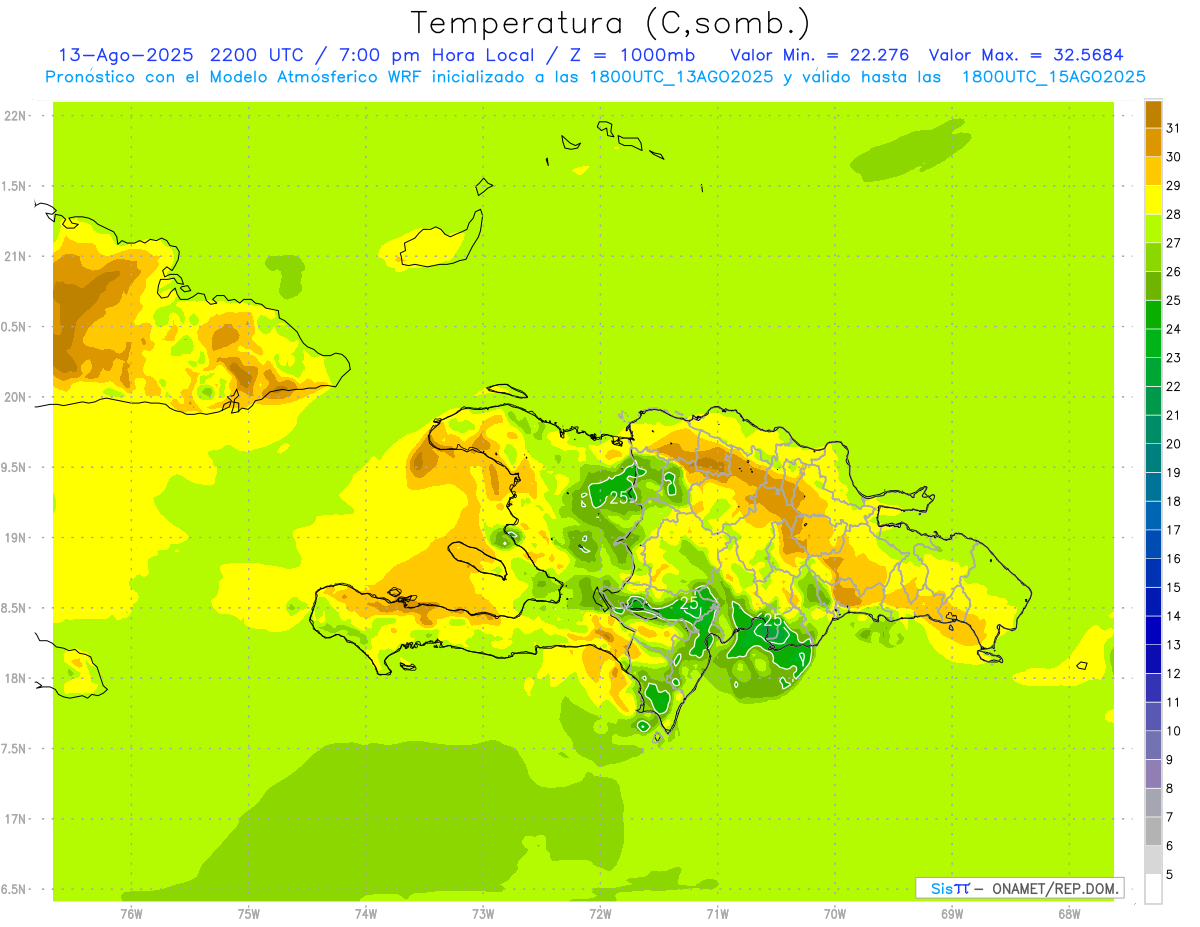Click the colorbar value label '29'

[x=1174, y=185]
